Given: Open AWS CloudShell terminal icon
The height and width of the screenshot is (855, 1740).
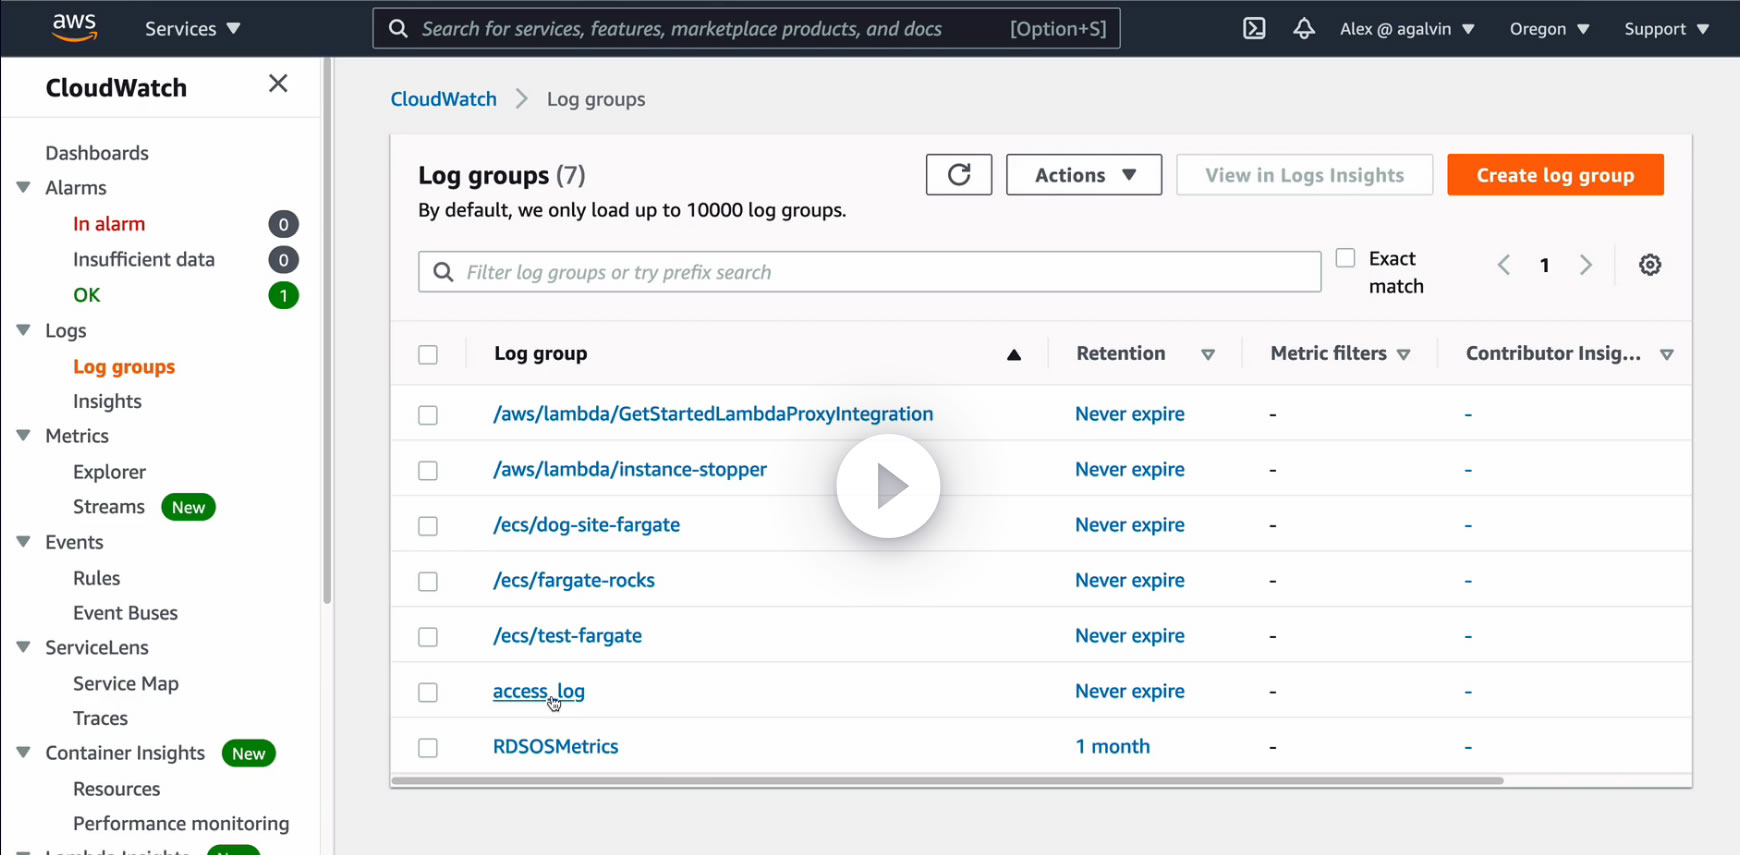Looking at the screenshot, I should coord(1254,29).
